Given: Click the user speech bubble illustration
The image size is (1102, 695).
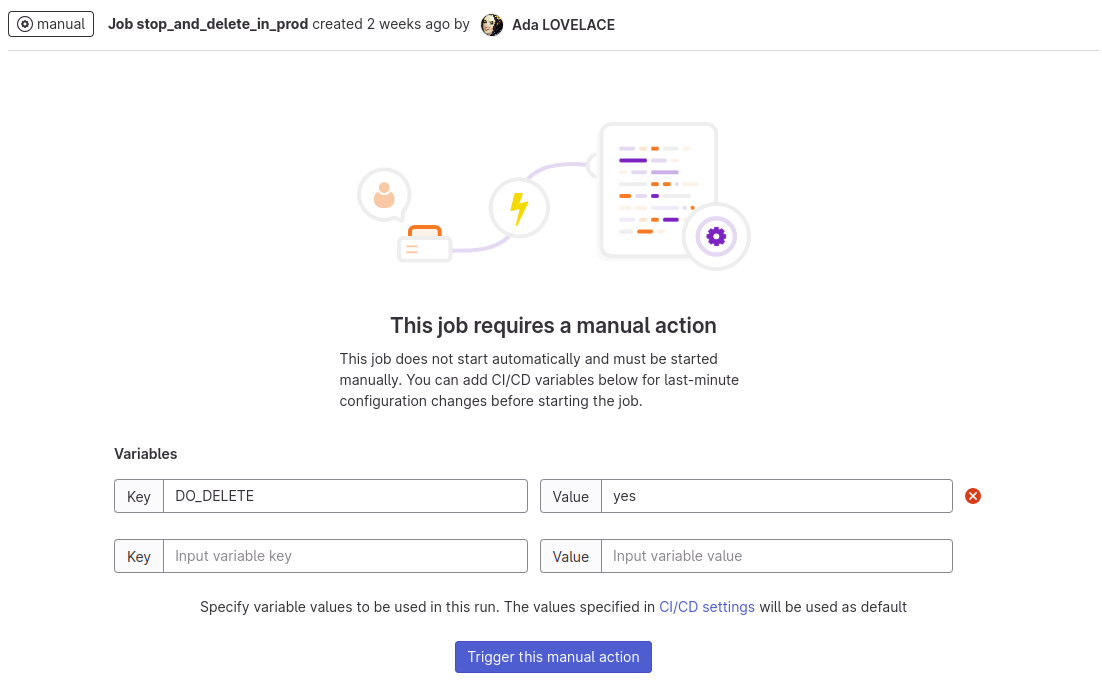Looking at the screenshot, I should click(x=384, y=194).
